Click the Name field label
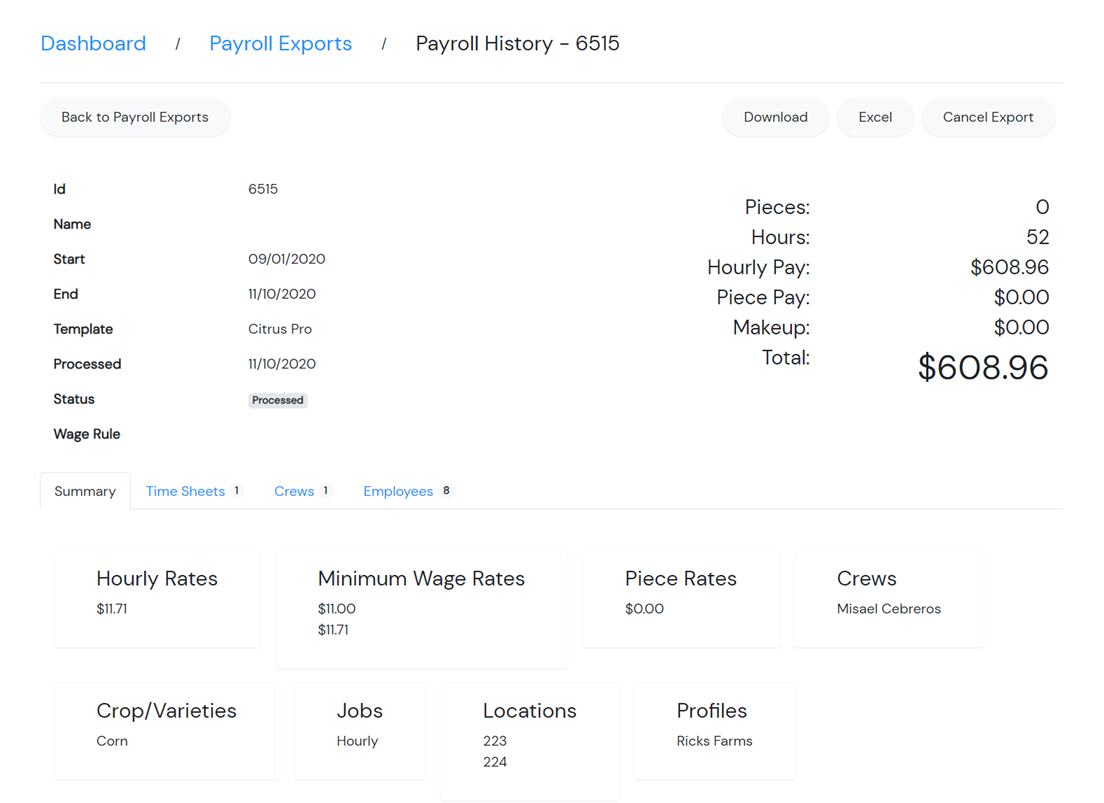Image resolution: width=1104 pixels, height=803 pixels. [x=72, y=224]
